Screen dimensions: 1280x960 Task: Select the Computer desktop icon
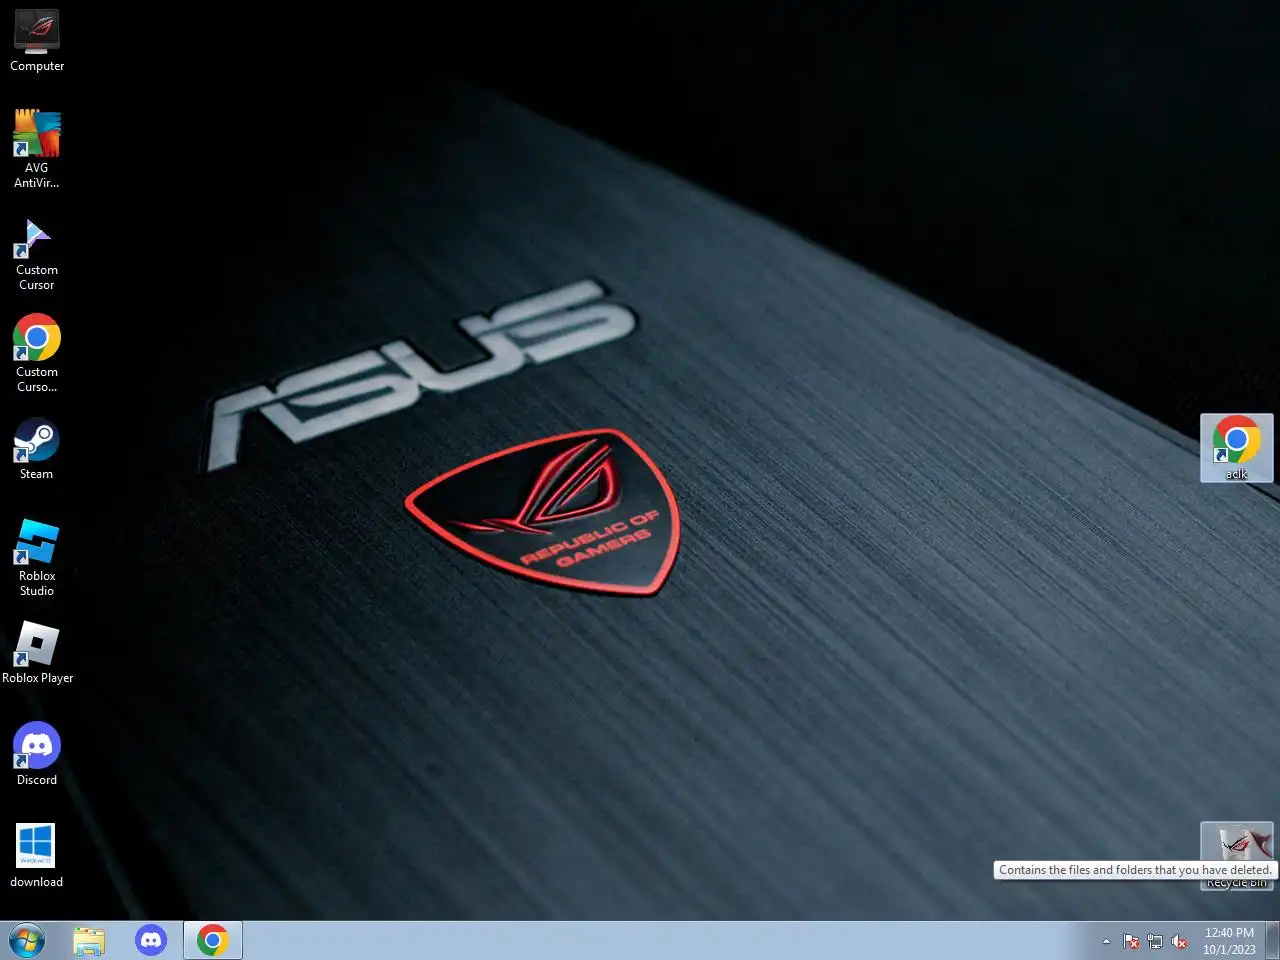(x=37, y=42)
